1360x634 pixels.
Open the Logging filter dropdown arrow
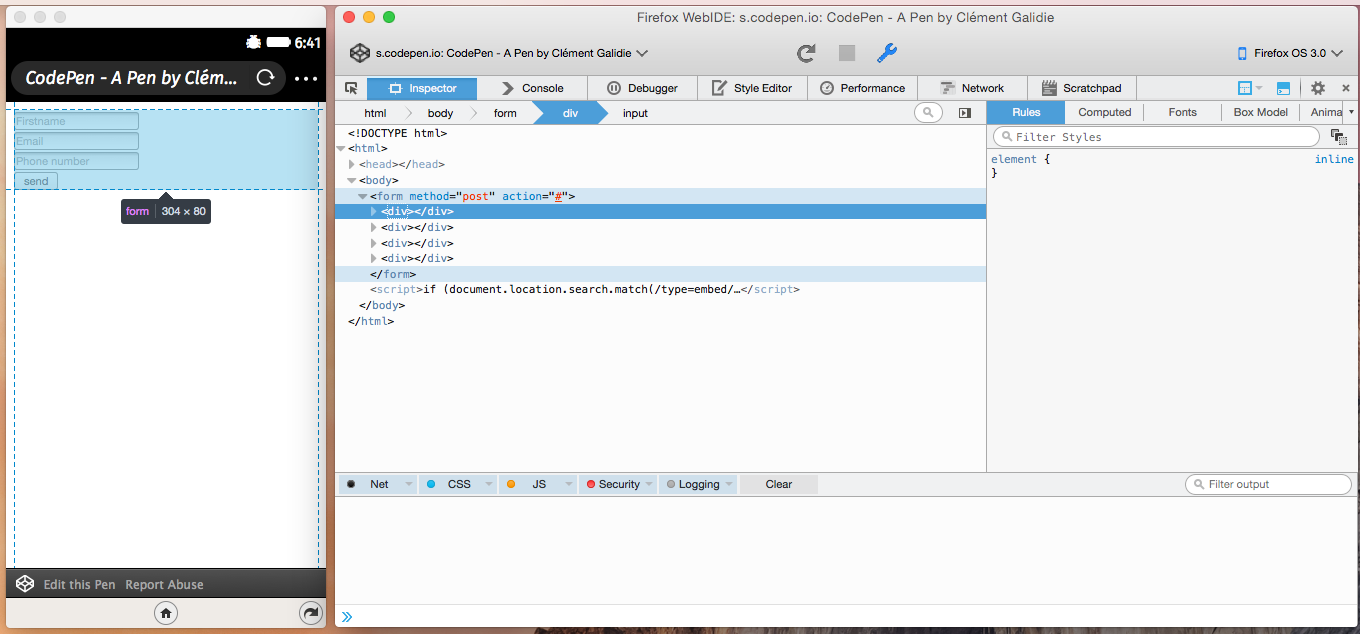click(x=730, y=484)
